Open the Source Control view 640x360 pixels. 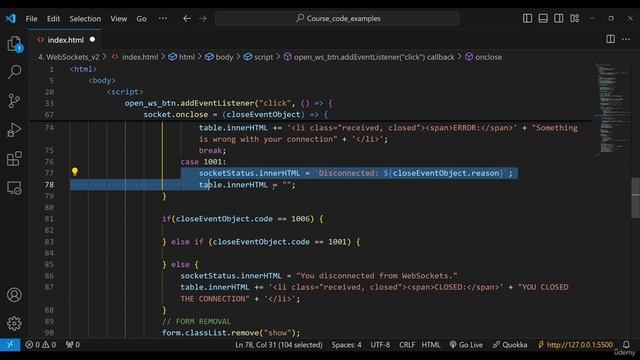click(14, 100)
